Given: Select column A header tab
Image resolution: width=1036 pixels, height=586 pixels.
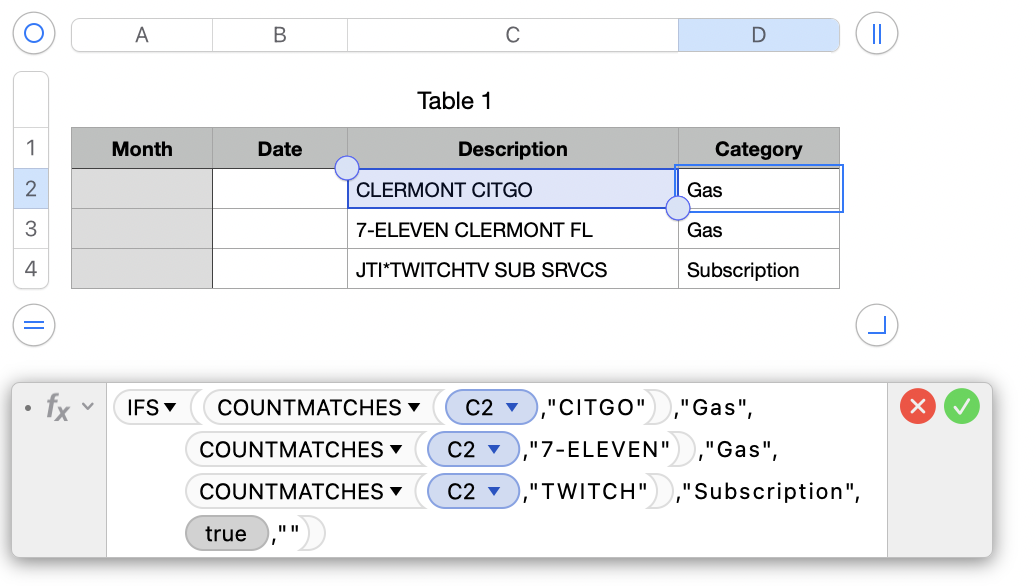Looking at the screenshot, I should 142,35.
